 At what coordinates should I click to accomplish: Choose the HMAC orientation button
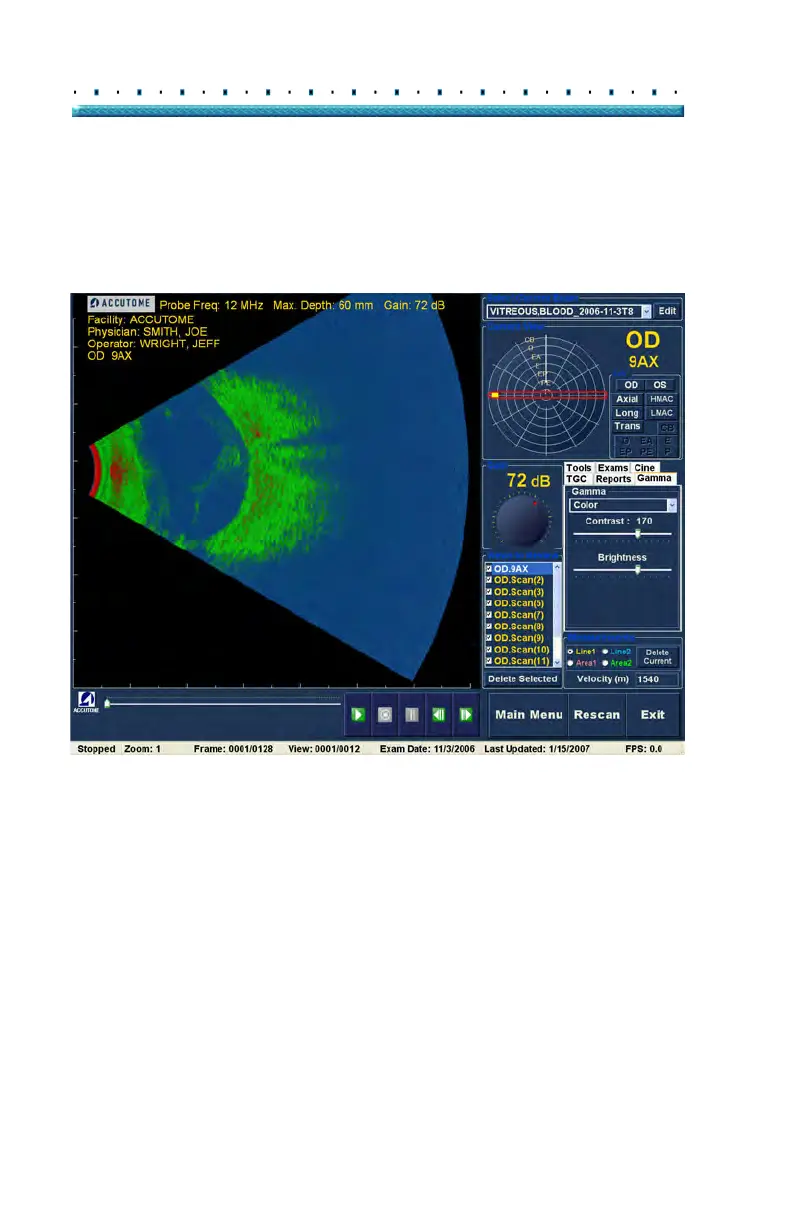661,399
